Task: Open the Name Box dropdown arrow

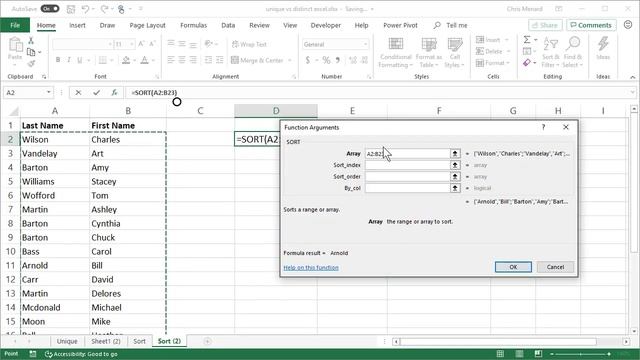Action: click(x=49, y=93)
